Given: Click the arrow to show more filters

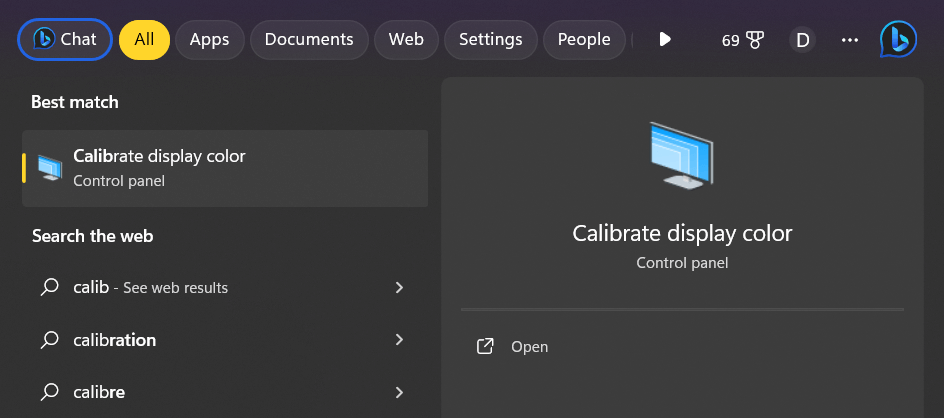Looking at the screenshot, I should click(665, 40).
